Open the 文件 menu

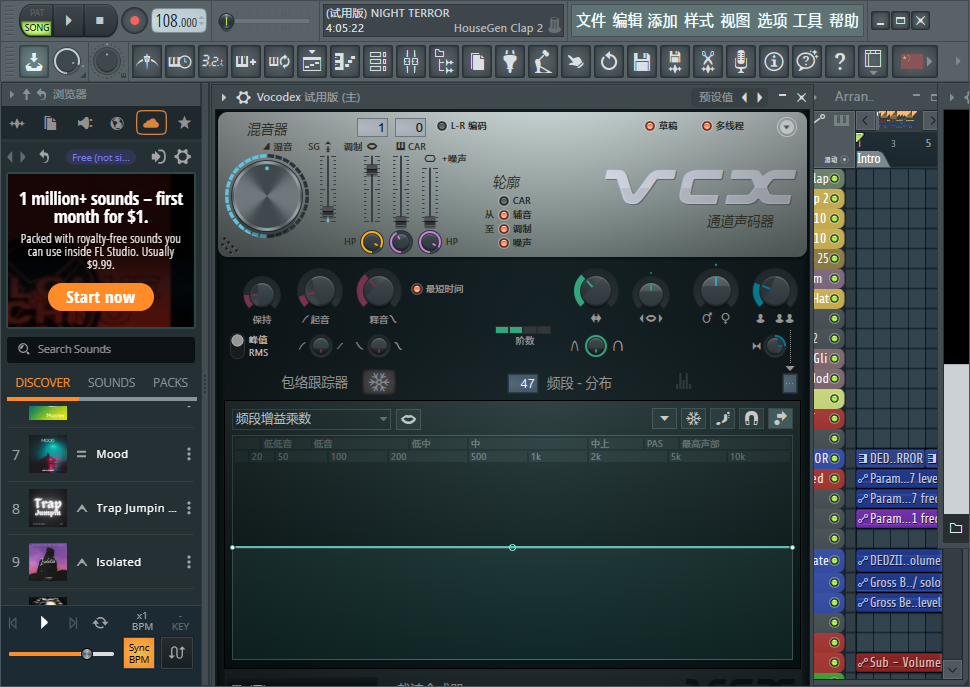coord(591,21)
